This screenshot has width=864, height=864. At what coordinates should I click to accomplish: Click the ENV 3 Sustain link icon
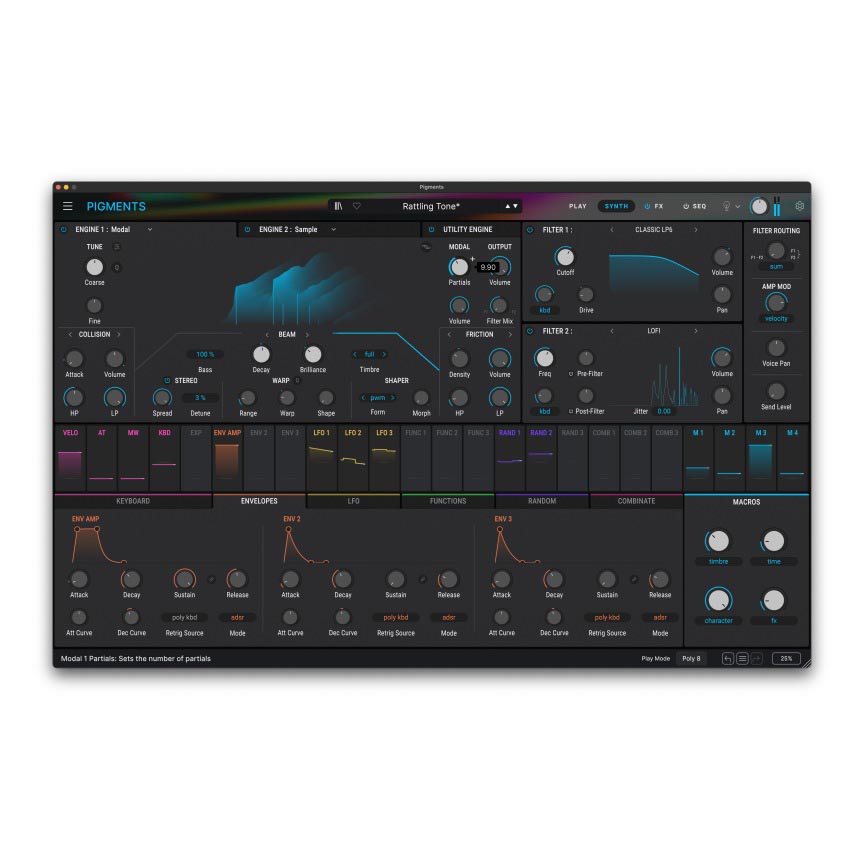634,580
